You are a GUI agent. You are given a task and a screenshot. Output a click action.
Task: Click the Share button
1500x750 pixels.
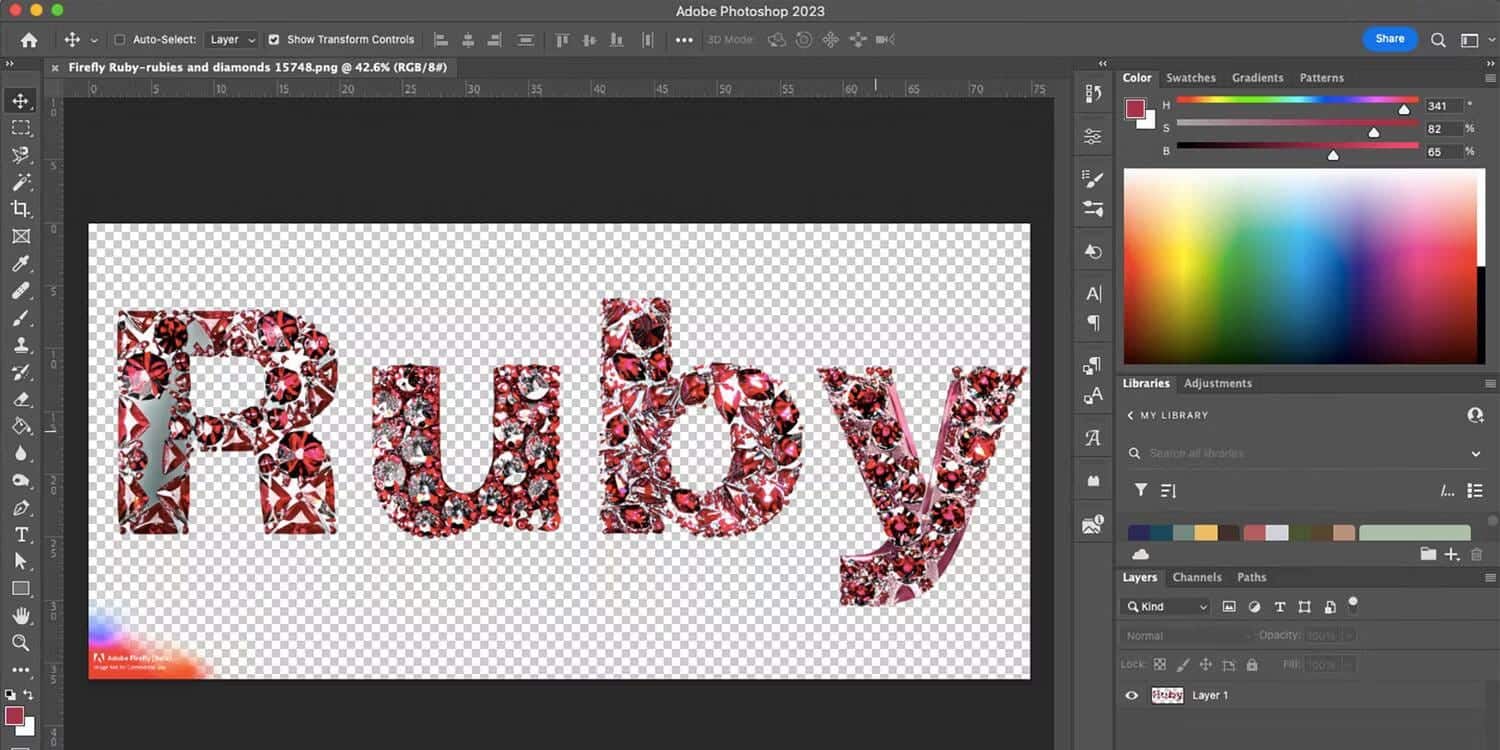[1389, 38]
